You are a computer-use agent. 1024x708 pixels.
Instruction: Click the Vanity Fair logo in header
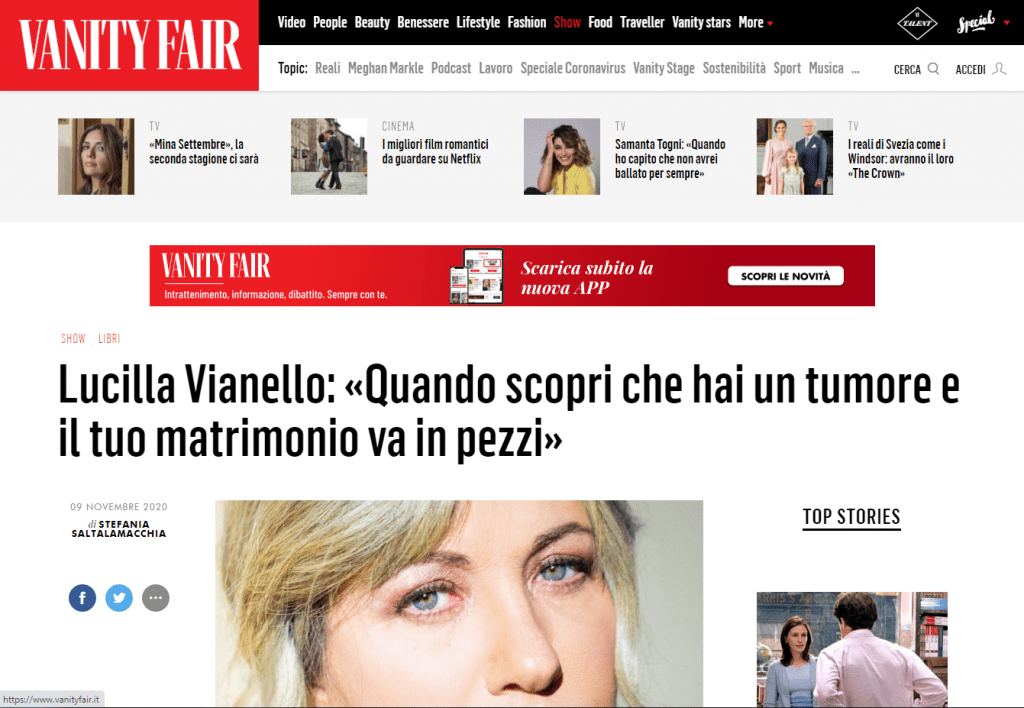129,45
